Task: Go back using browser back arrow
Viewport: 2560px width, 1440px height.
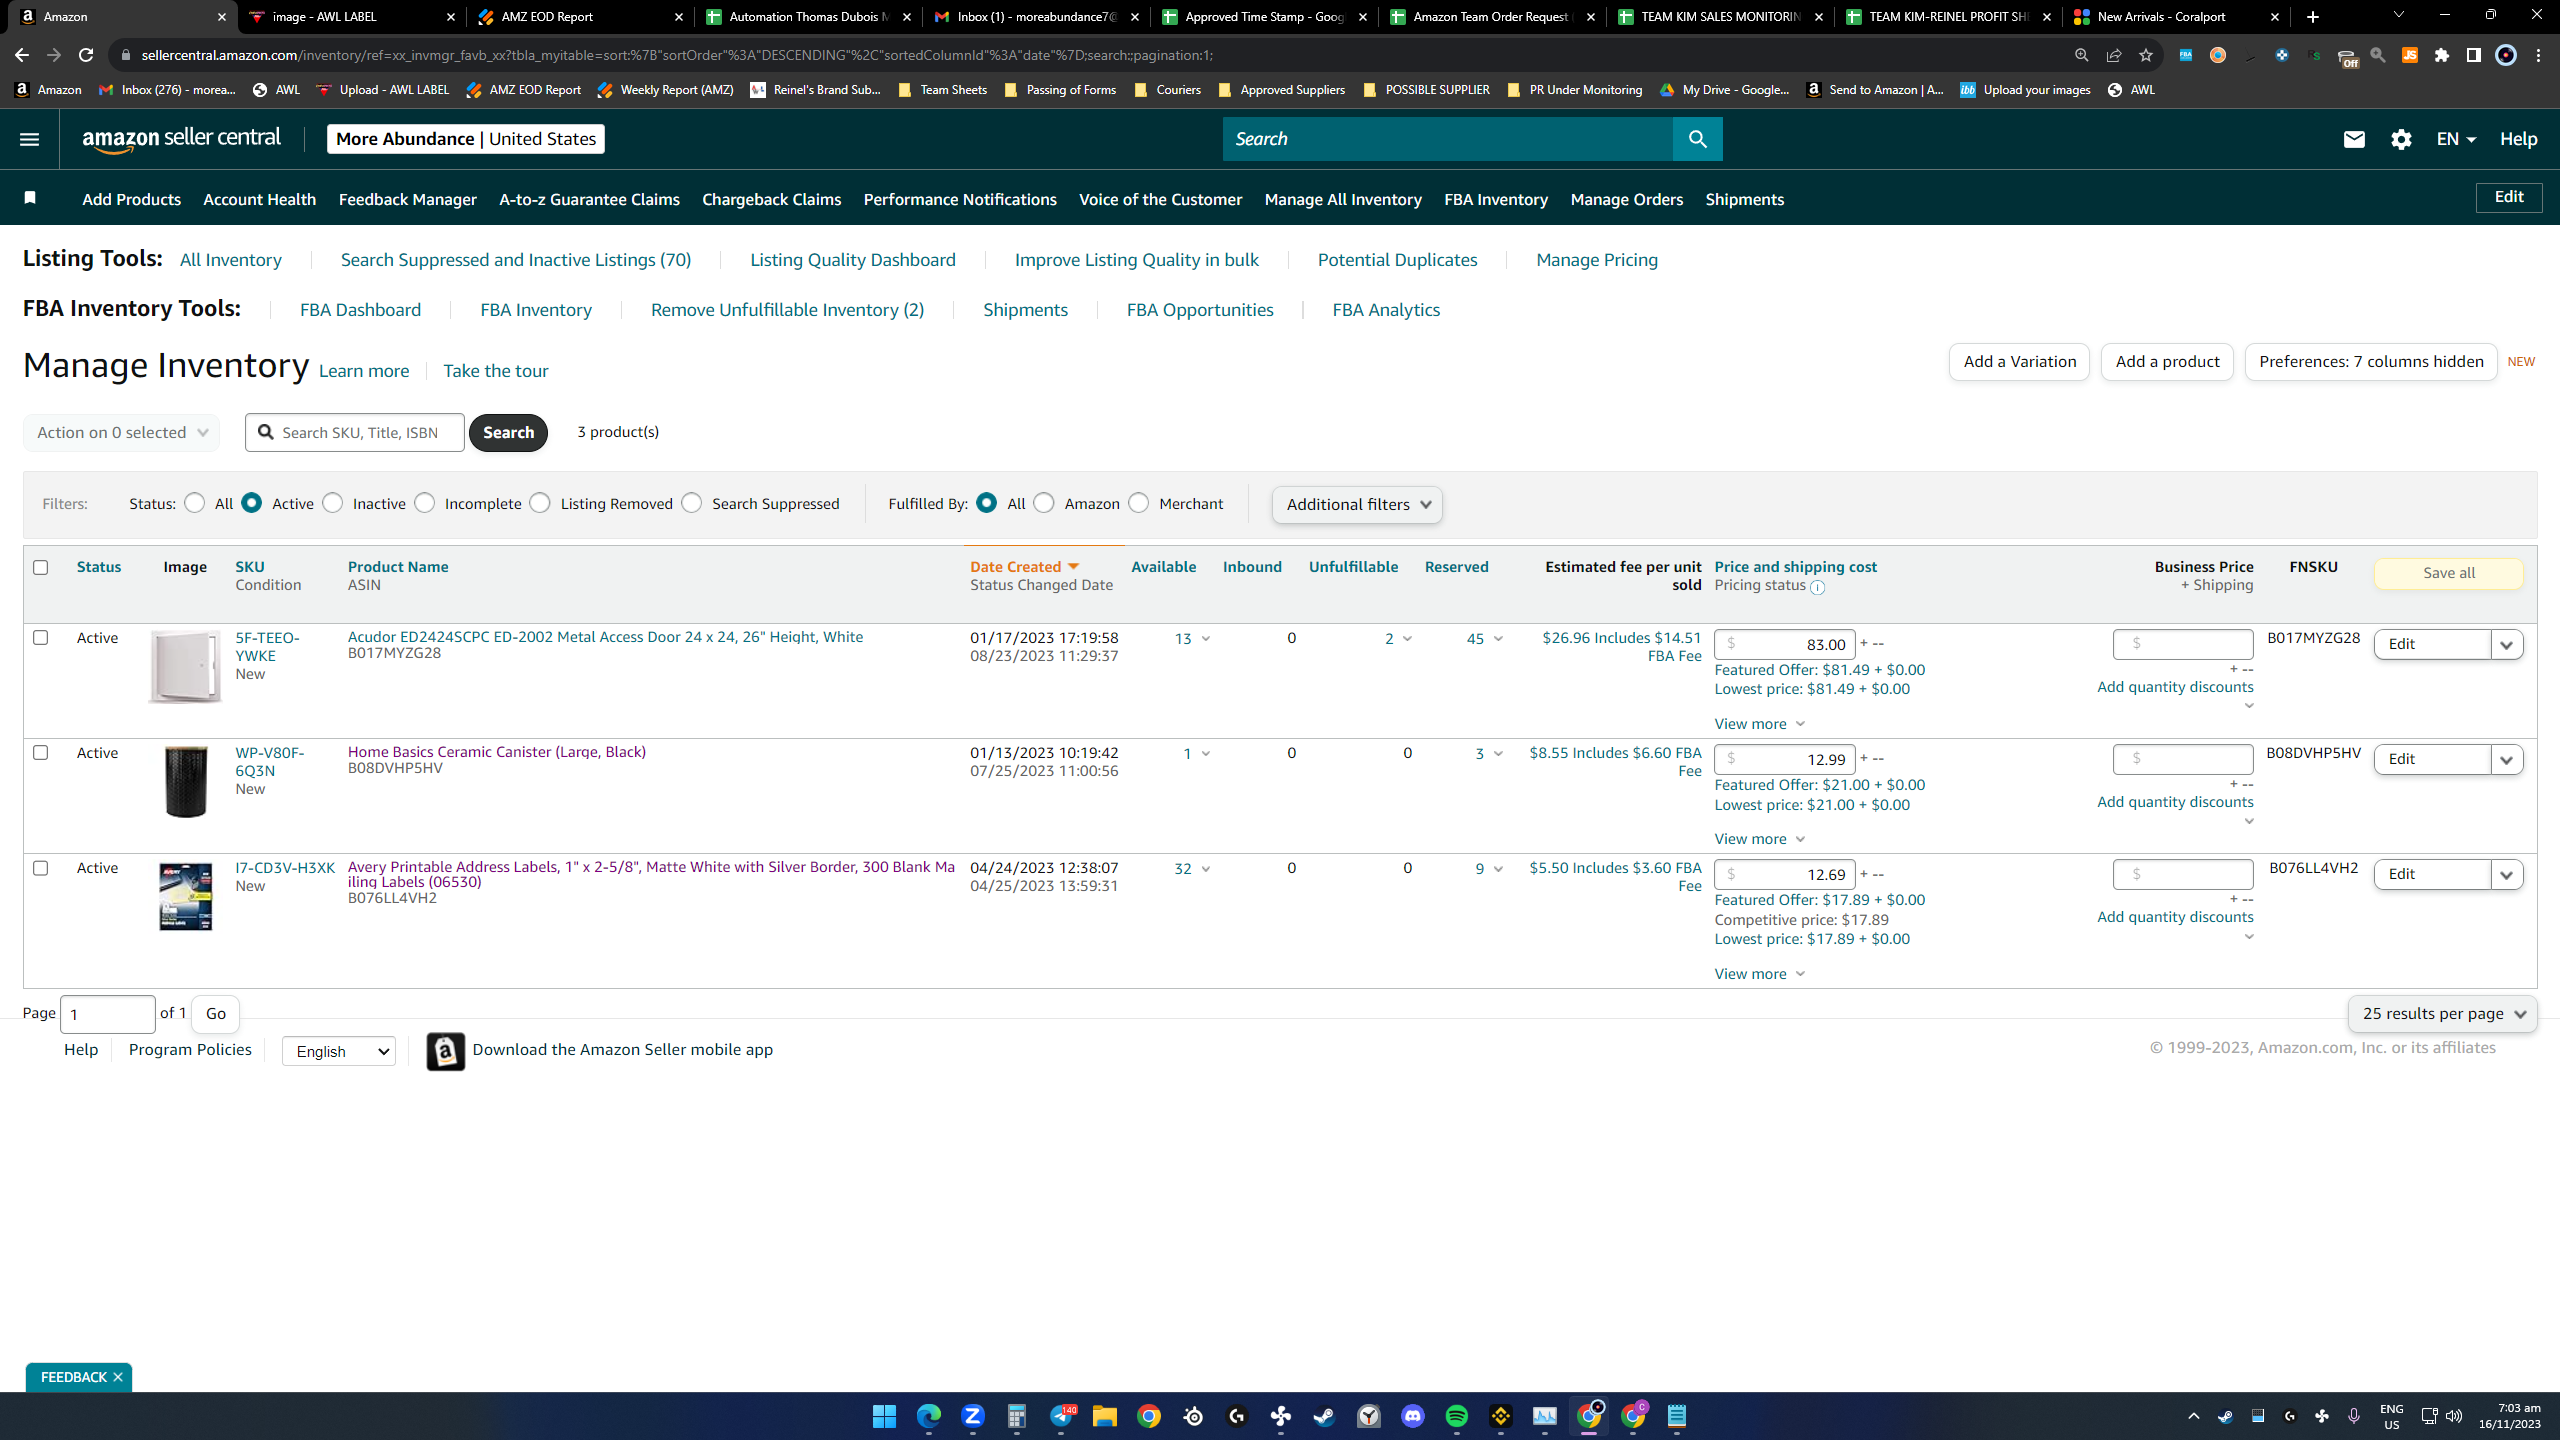Action: [x=22, y=55]
